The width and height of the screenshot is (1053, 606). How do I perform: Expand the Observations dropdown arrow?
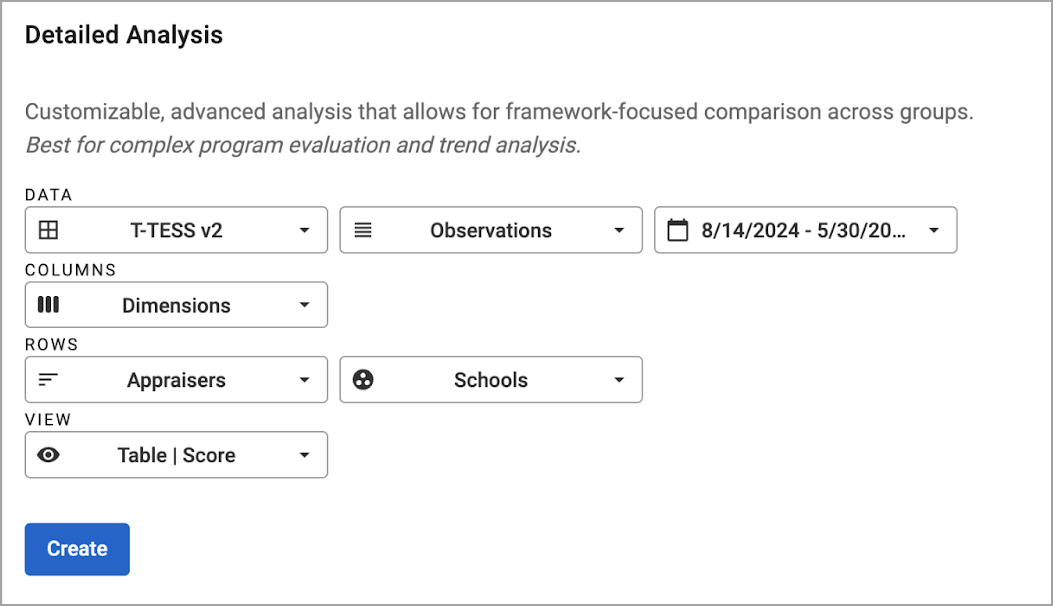point(619,230)
